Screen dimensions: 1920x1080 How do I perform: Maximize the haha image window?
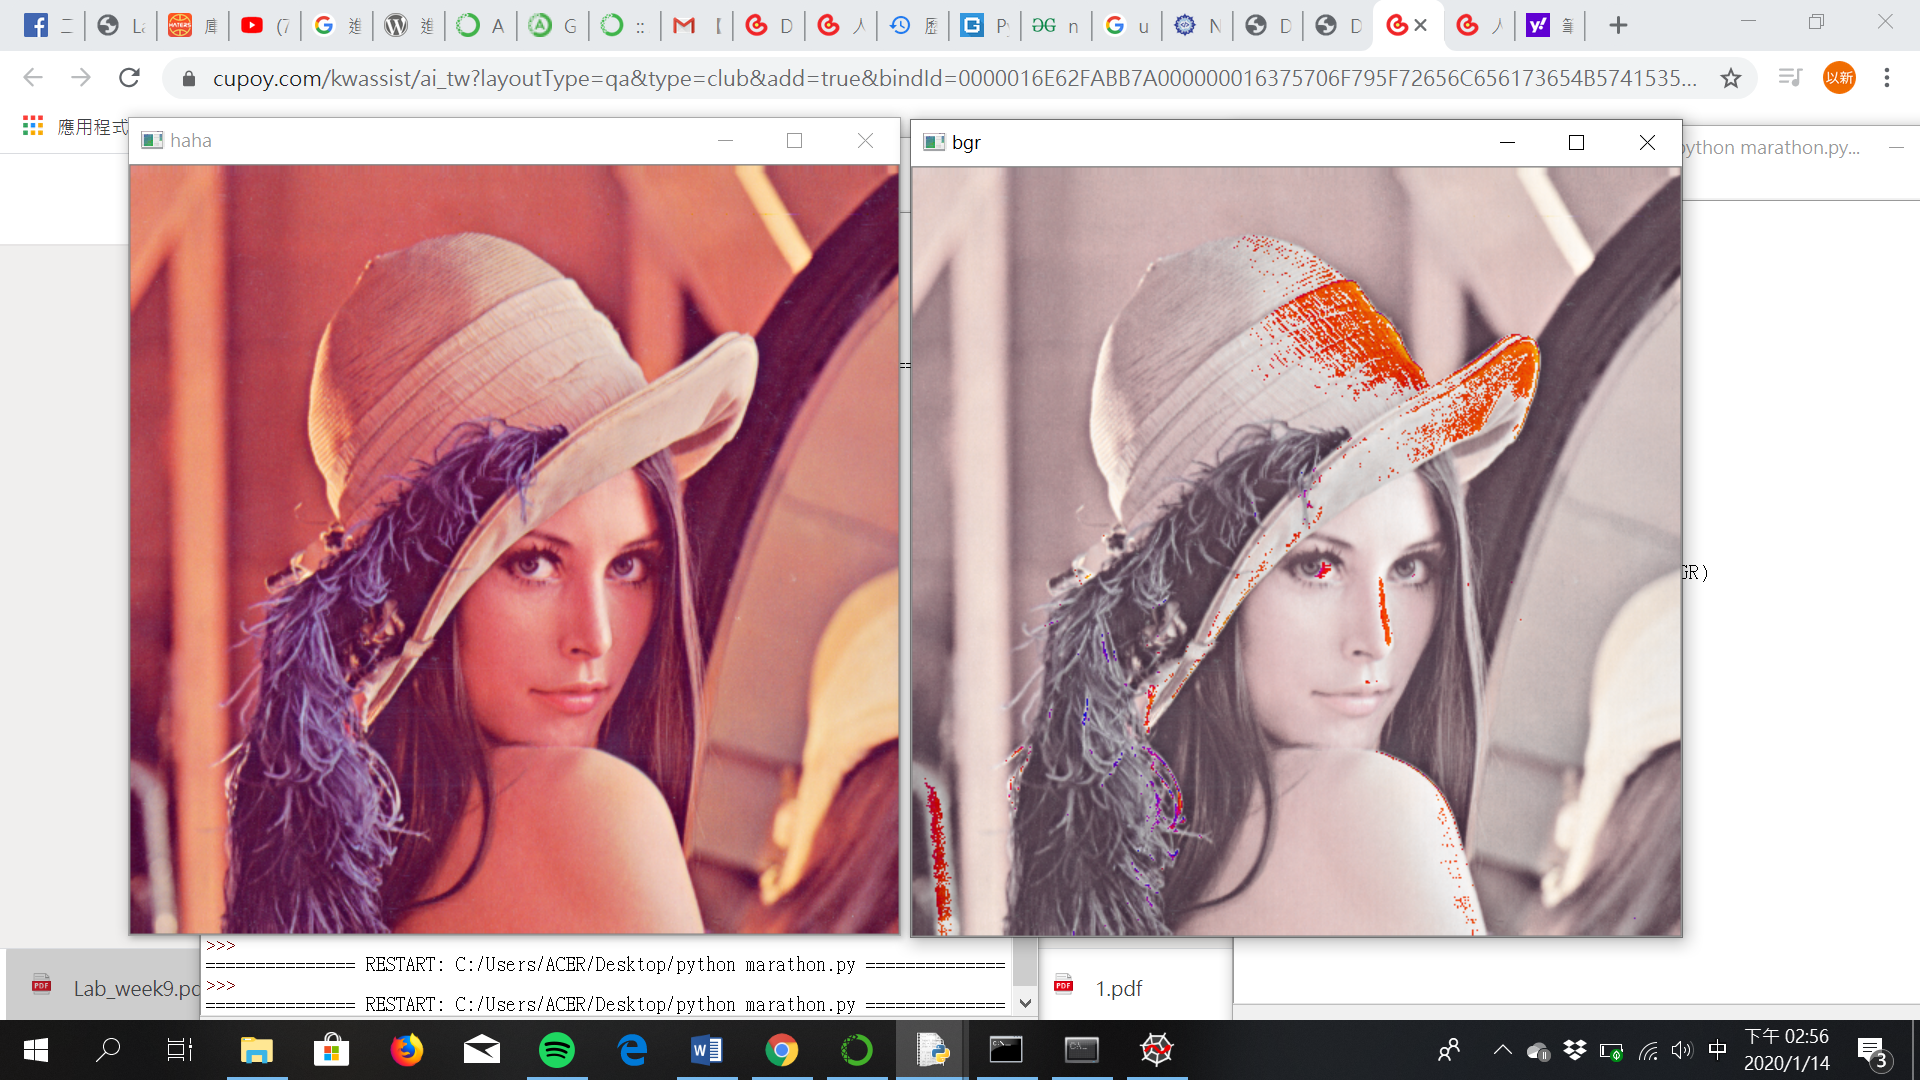[795, 141]
